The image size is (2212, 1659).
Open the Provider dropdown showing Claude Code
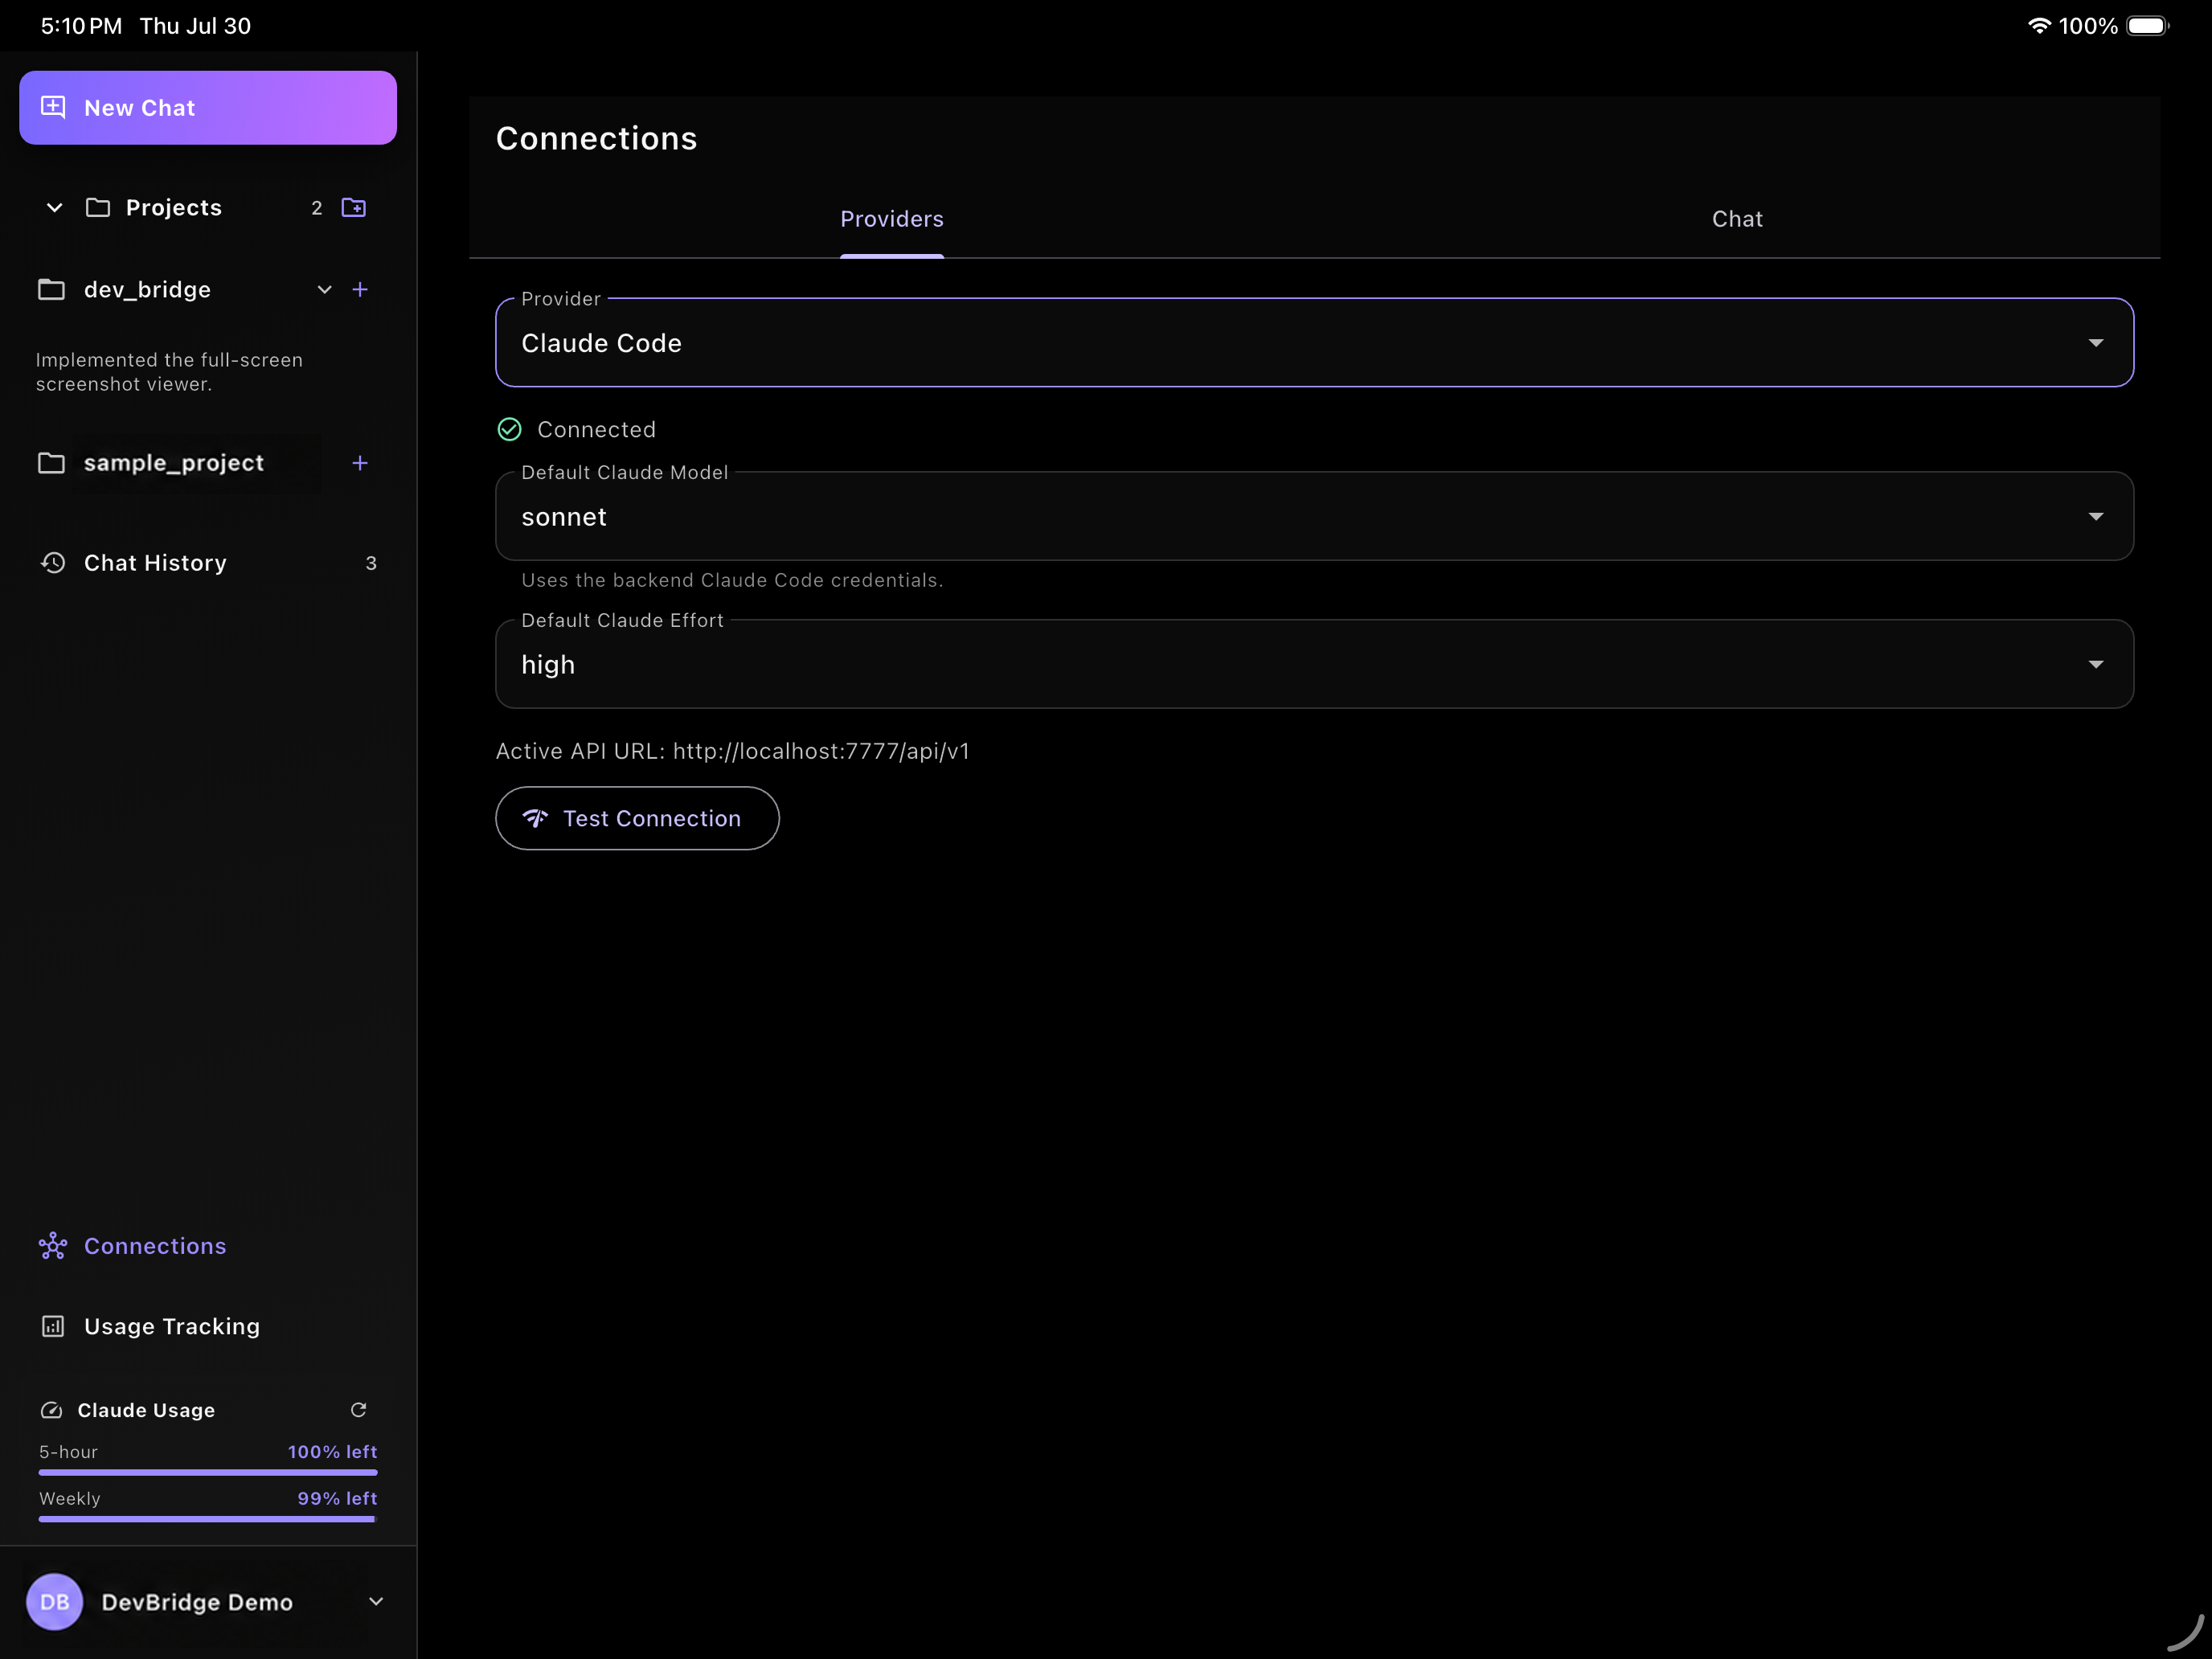click(1314, 343)
